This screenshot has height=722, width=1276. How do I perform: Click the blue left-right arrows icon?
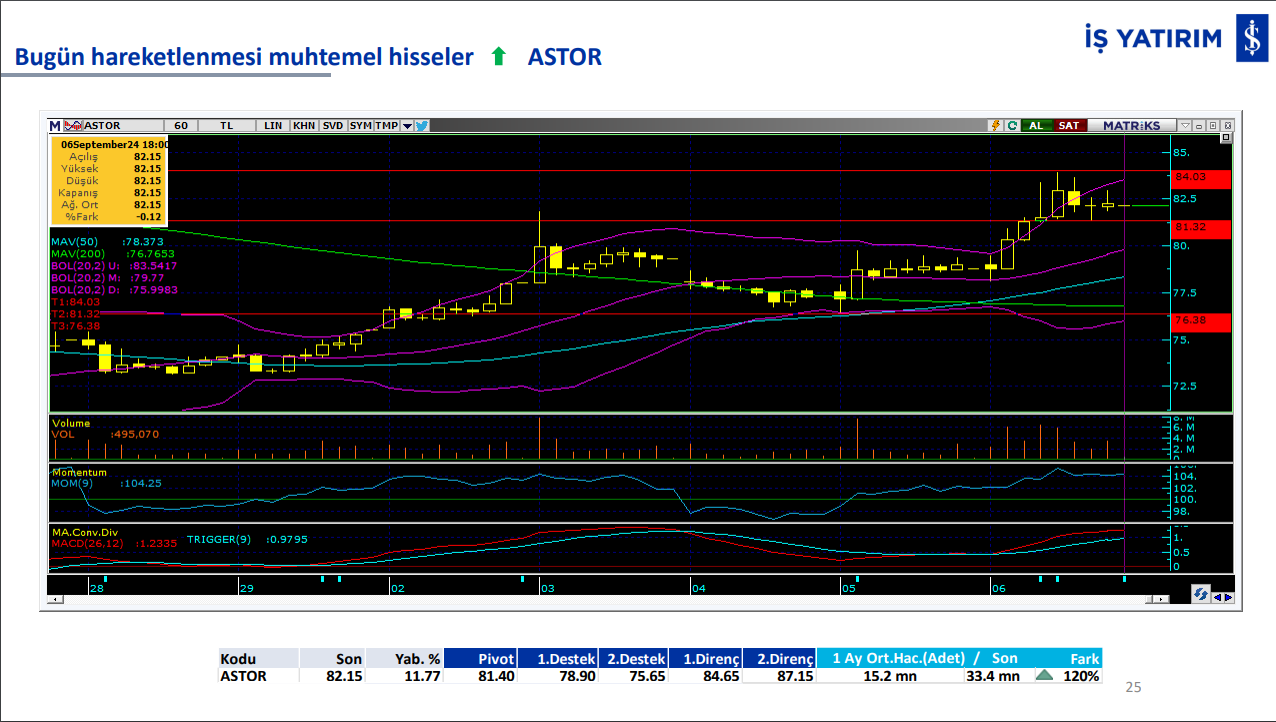click(1222, 596)
